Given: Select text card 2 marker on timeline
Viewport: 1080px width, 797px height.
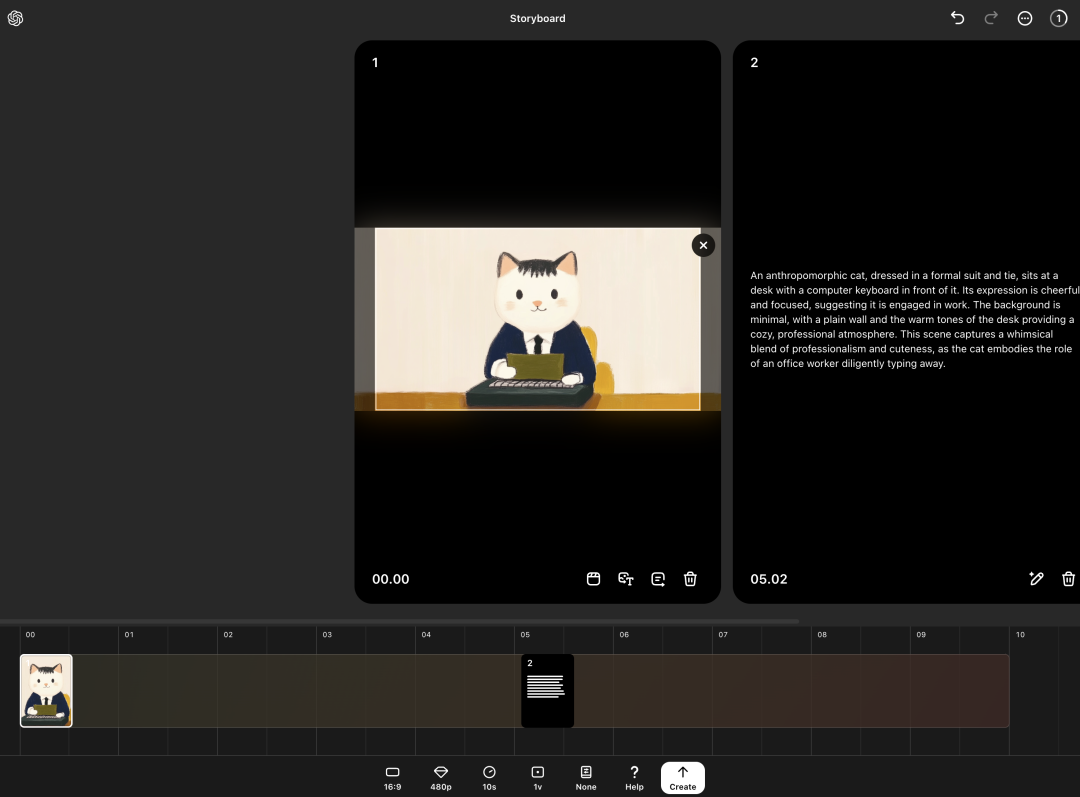Looking at the screenshot, I should (548, 690).
